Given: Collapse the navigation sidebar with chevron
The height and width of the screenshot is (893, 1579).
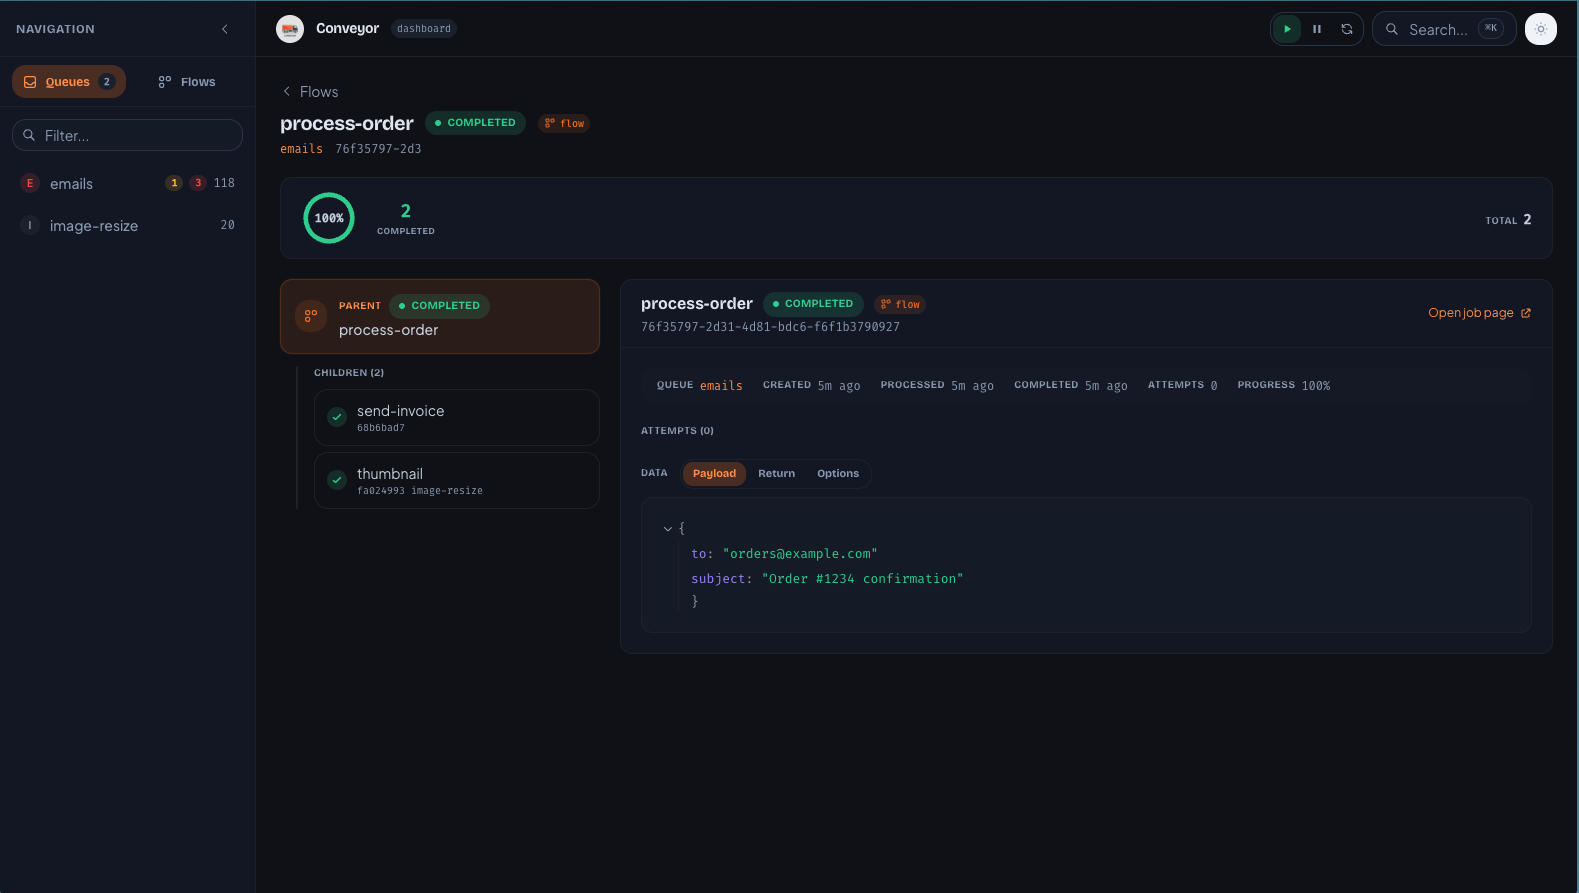Looking at the screenshot, I should [225, 29].
